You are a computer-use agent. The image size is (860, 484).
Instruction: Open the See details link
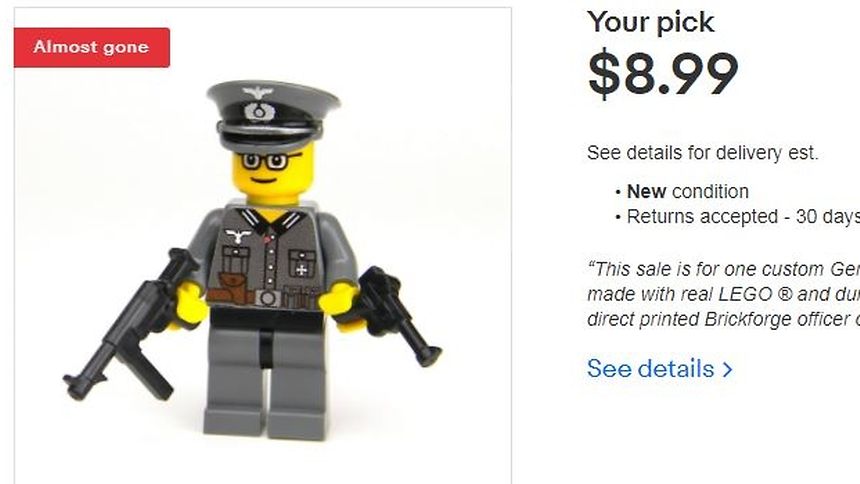(659, 369)
